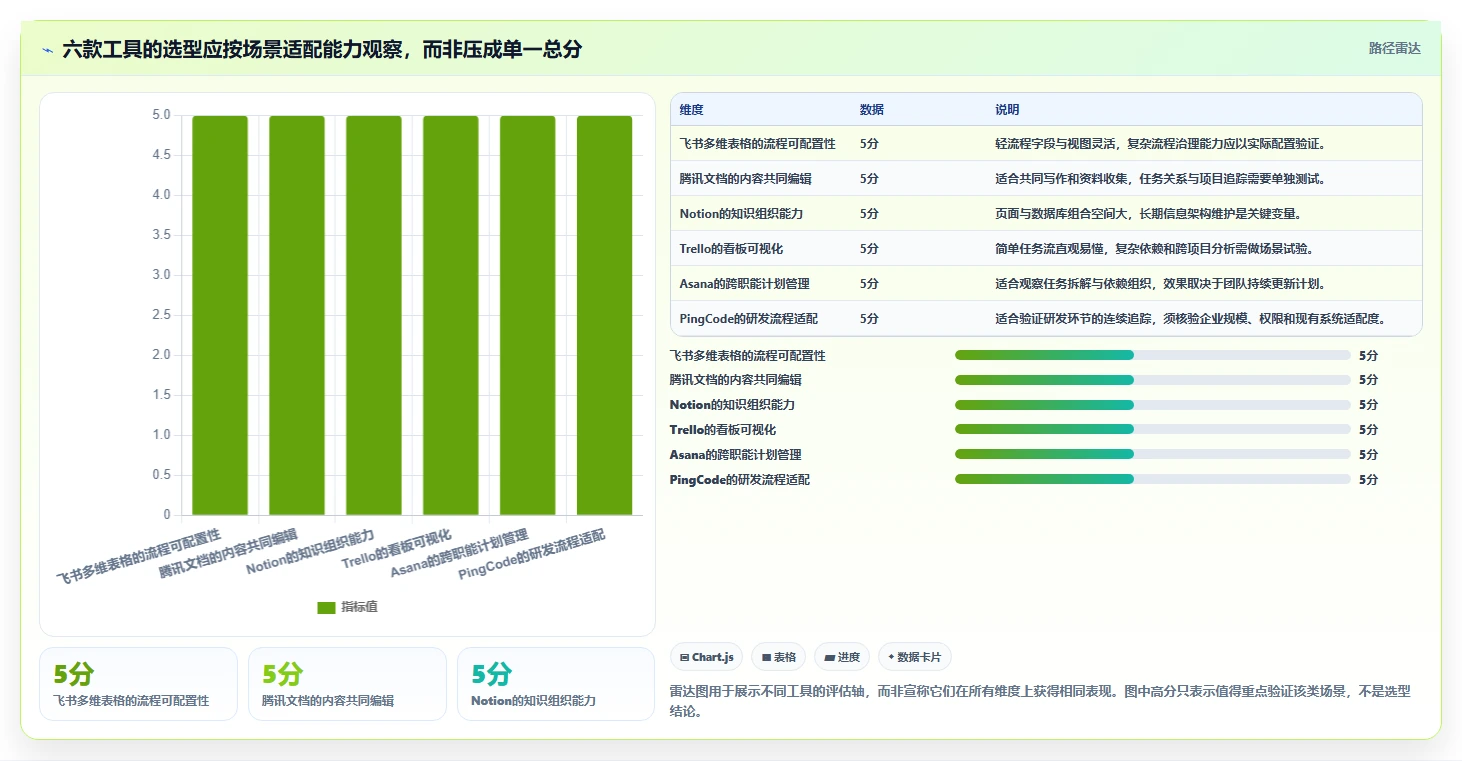Click the sparkle icon in 数据卡片 chip
Image resolution: width=1462 pixels, height=761 pixels.
pos(891,658)
